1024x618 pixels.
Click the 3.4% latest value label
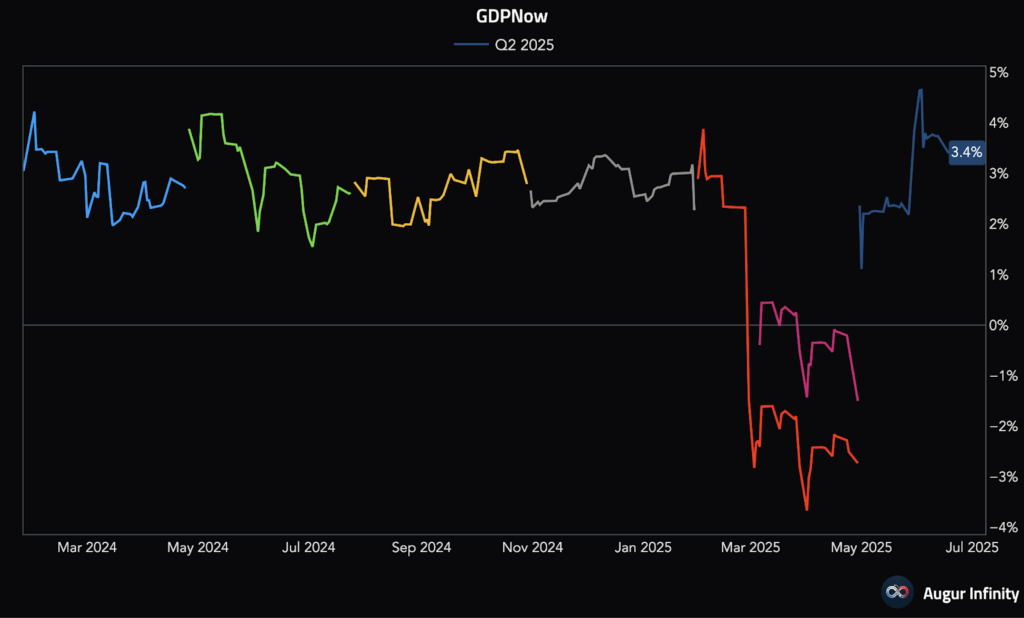tap(967, 152)
